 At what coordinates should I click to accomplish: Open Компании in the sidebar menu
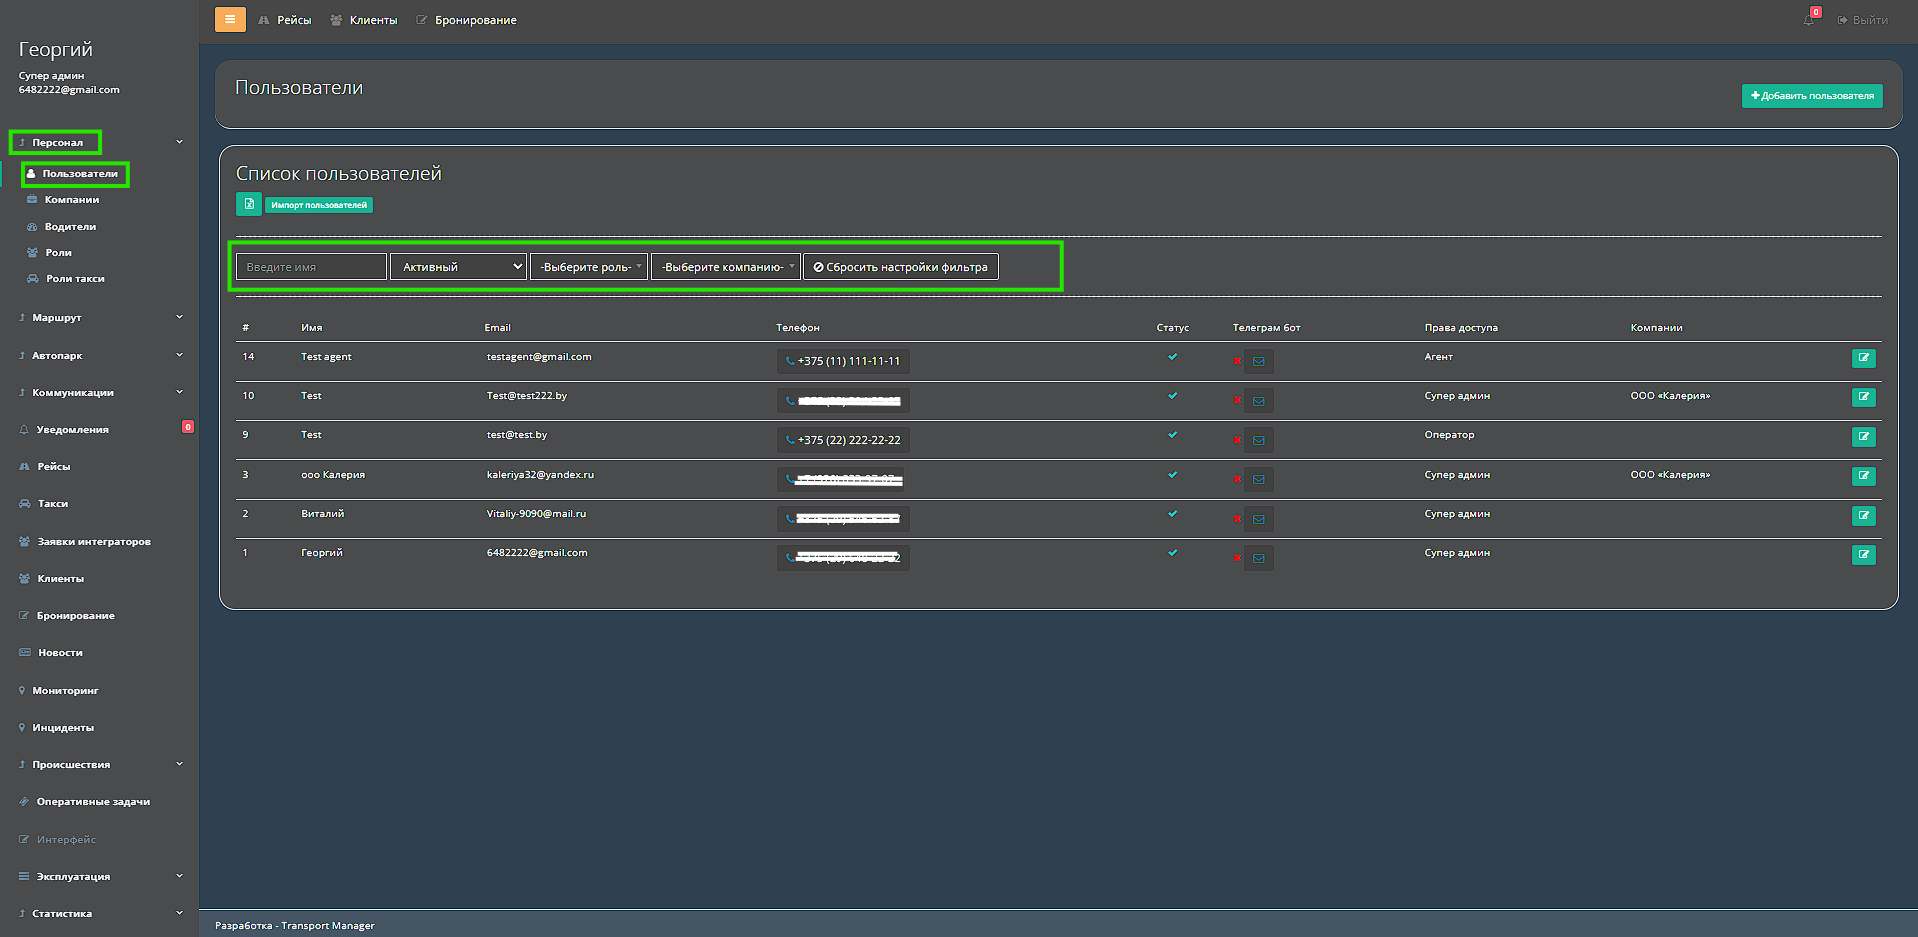click(71, 200)
